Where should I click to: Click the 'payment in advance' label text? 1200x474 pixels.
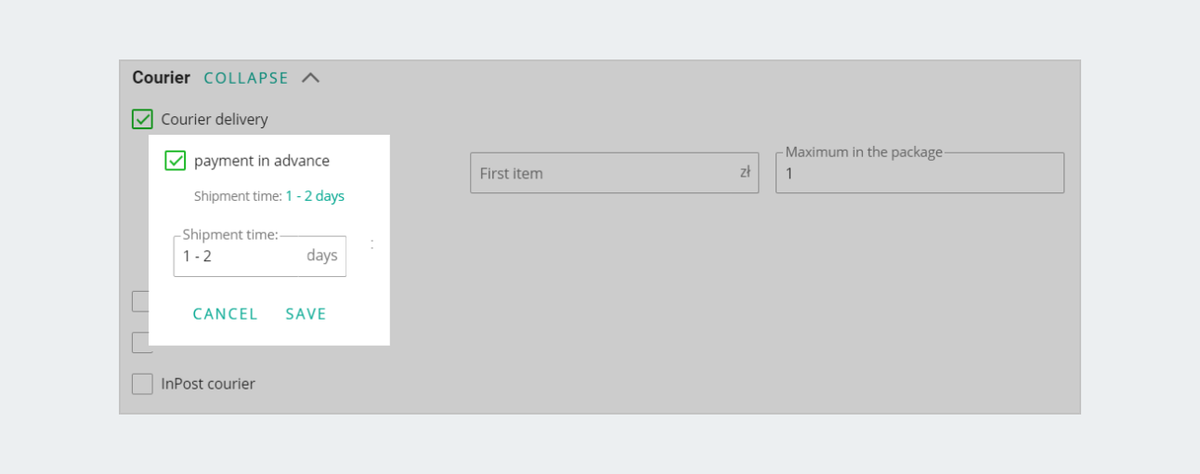(262, 160)
